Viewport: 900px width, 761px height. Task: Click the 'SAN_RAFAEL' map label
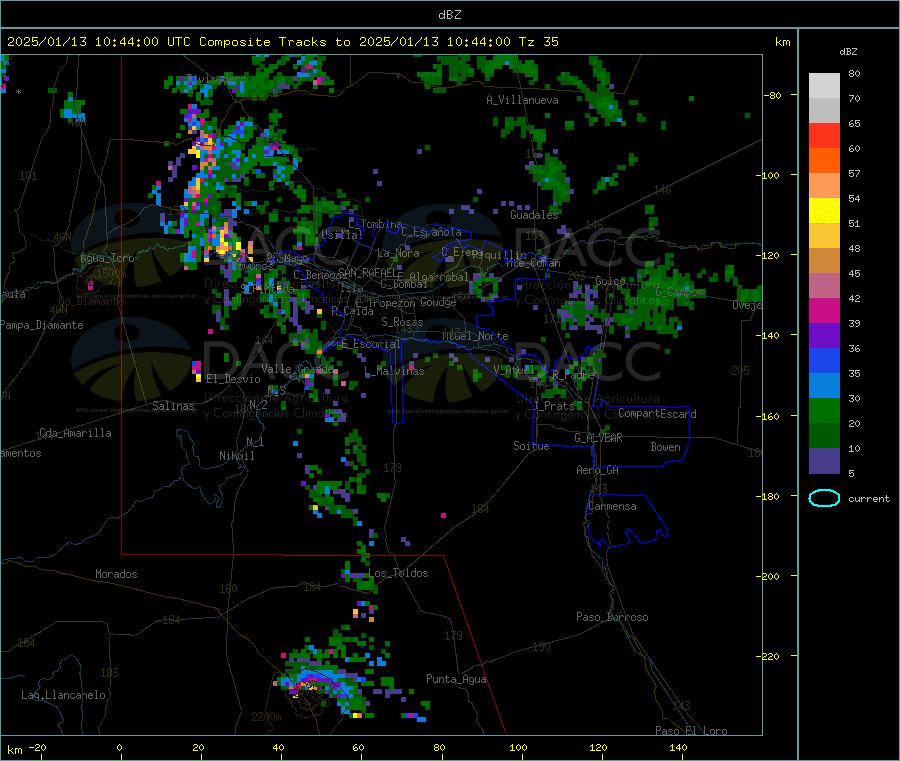click(x=368, y=272)
